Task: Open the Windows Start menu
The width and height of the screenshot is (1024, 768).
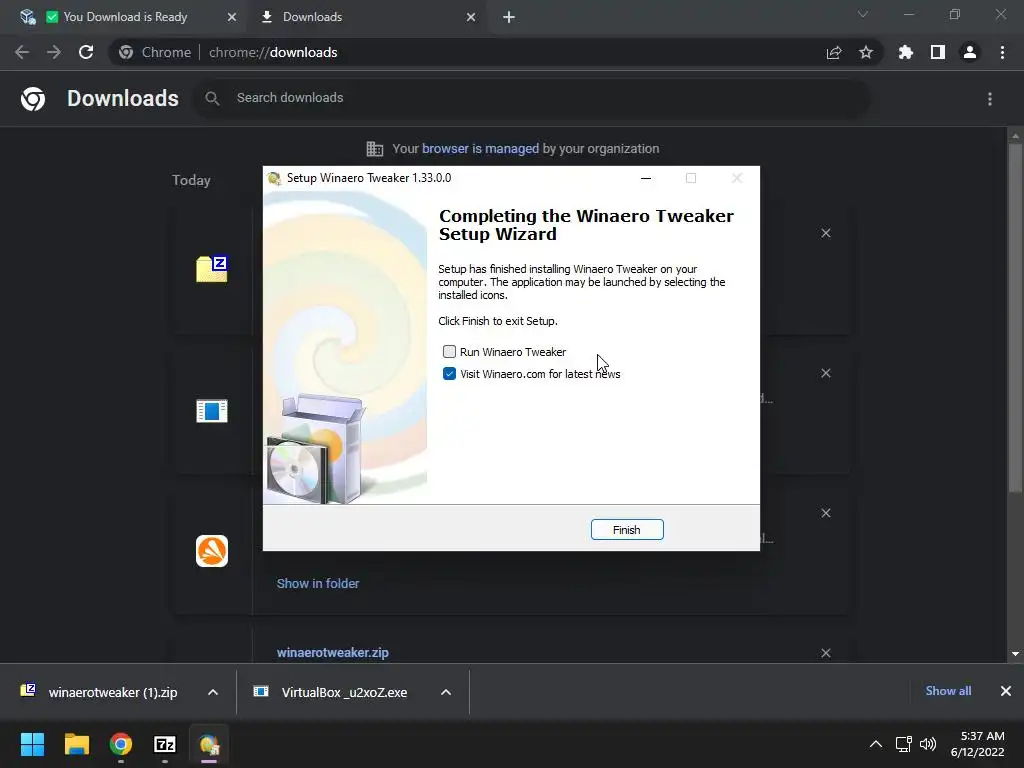Action: (32, 744)
